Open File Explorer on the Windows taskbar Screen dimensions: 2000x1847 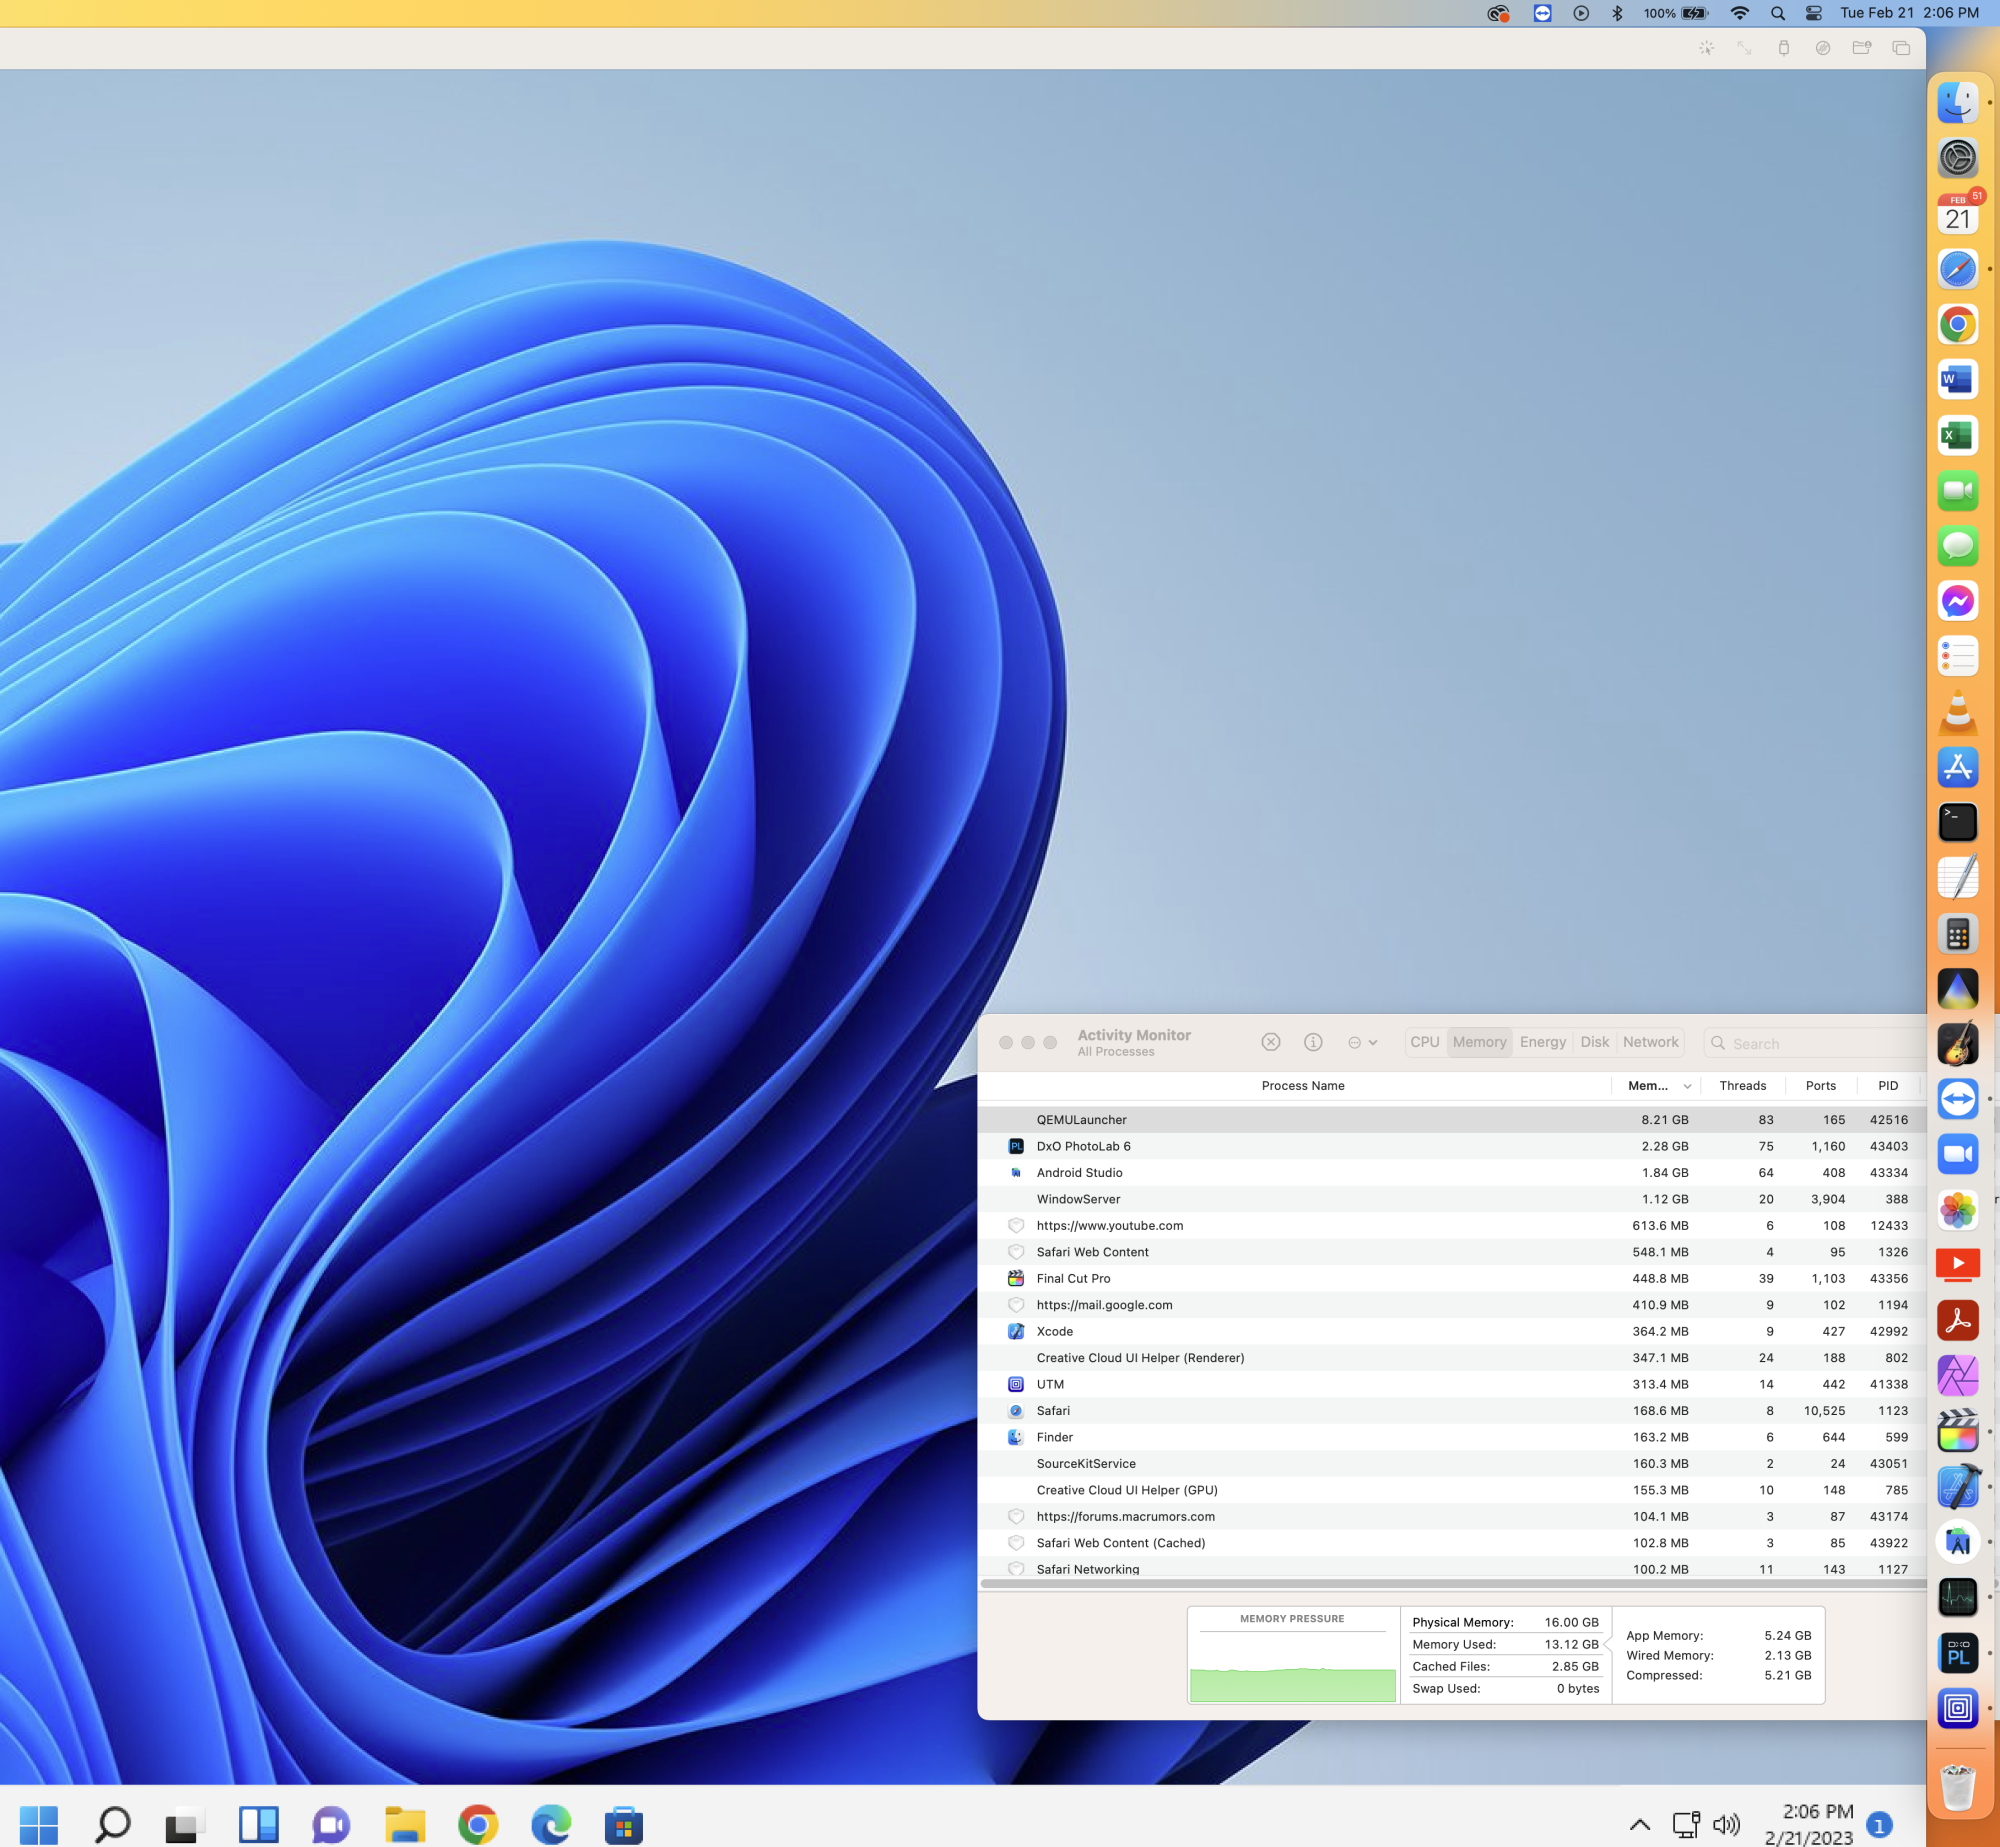405,1825
